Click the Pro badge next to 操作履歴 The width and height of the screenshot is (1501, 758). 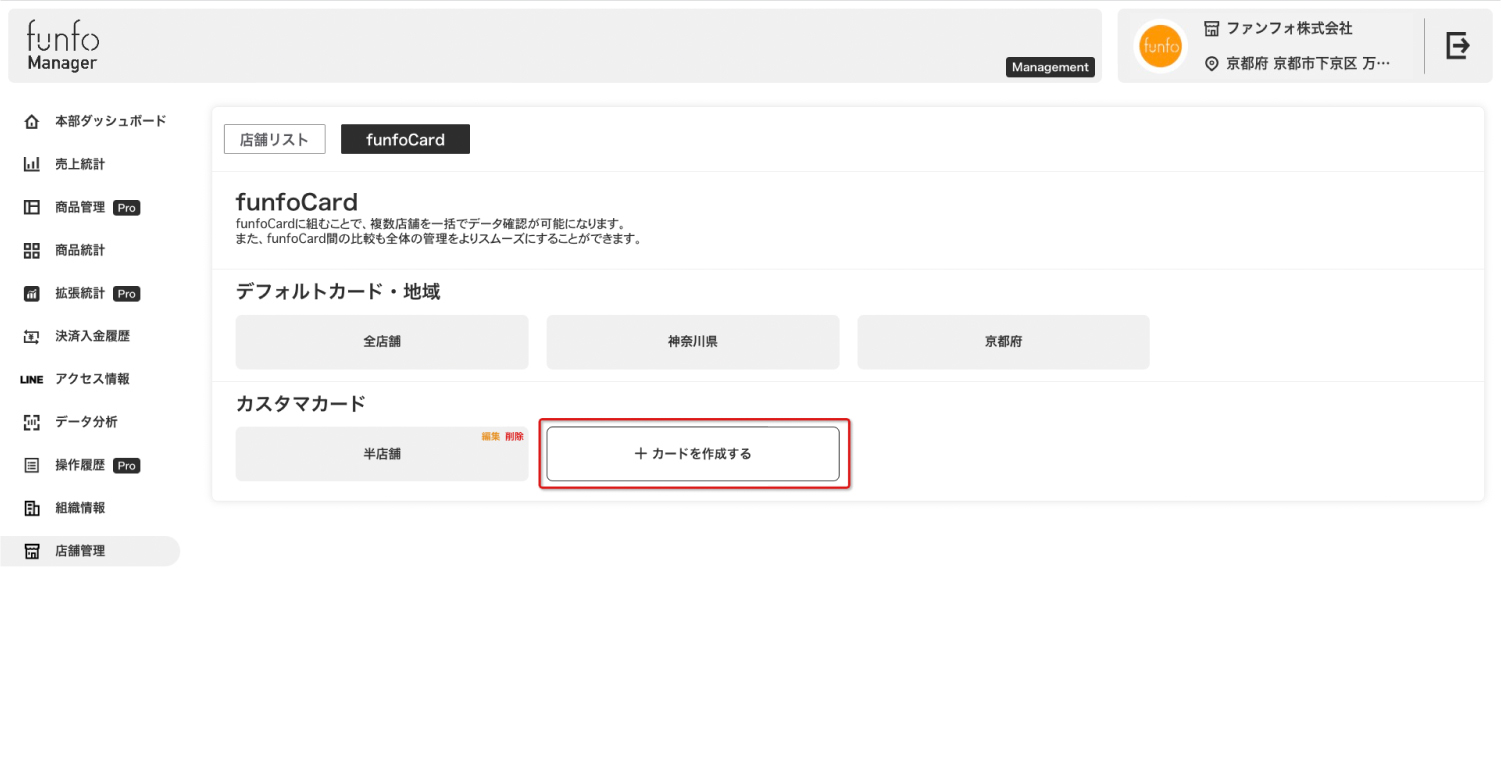pyautogui.click(x=126, y=466)
